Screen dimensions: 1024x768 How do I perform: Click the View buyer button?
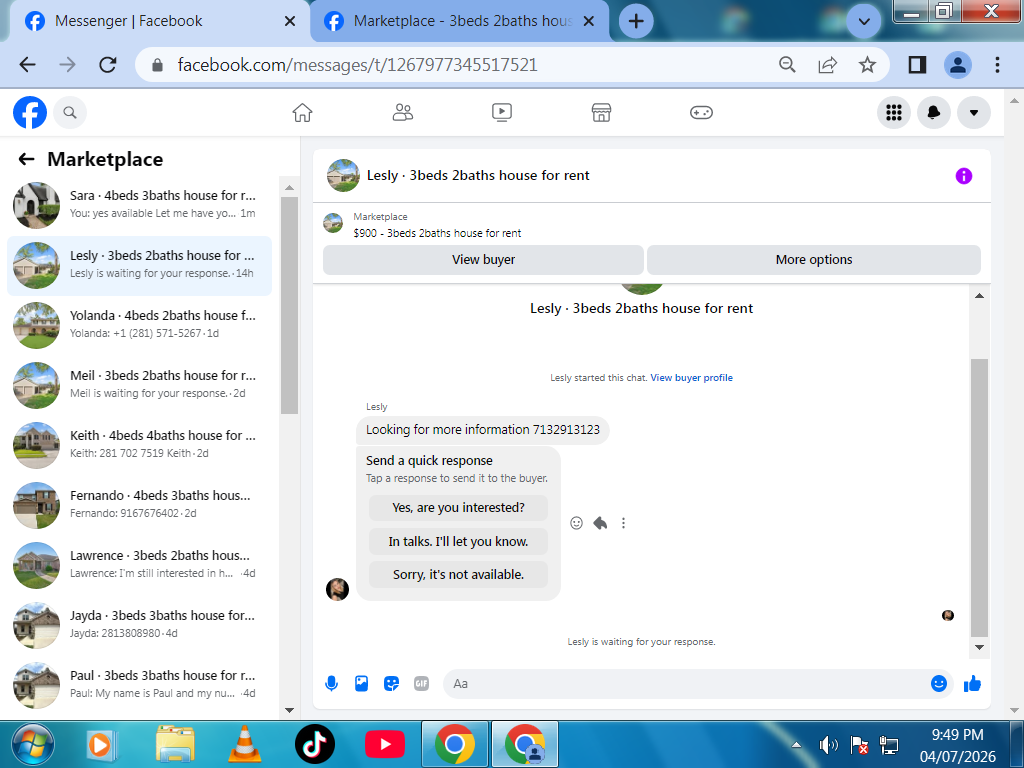[x=483, y=259]
